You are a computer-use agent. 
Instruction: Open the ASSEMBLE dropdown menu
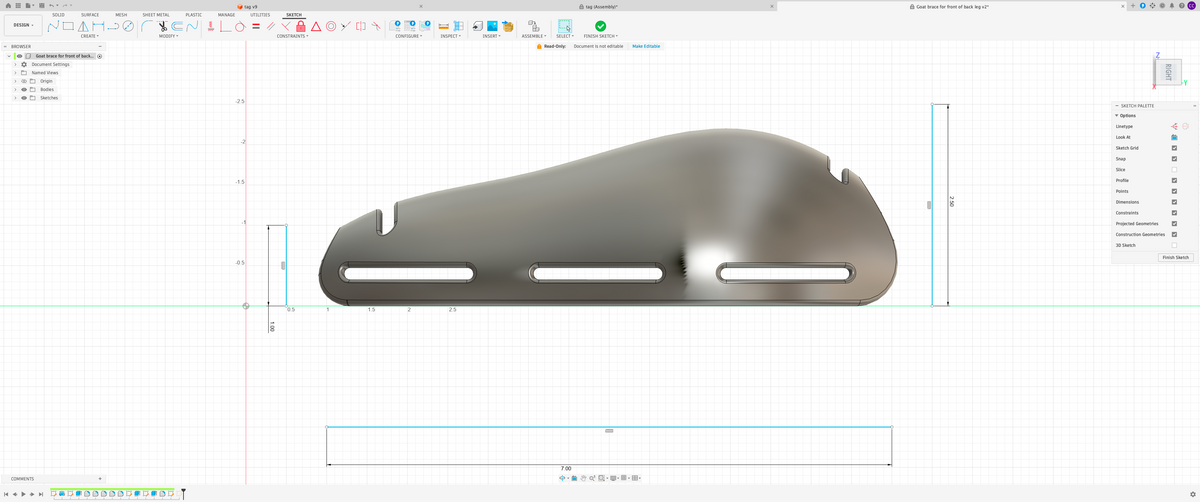[534, 36]
